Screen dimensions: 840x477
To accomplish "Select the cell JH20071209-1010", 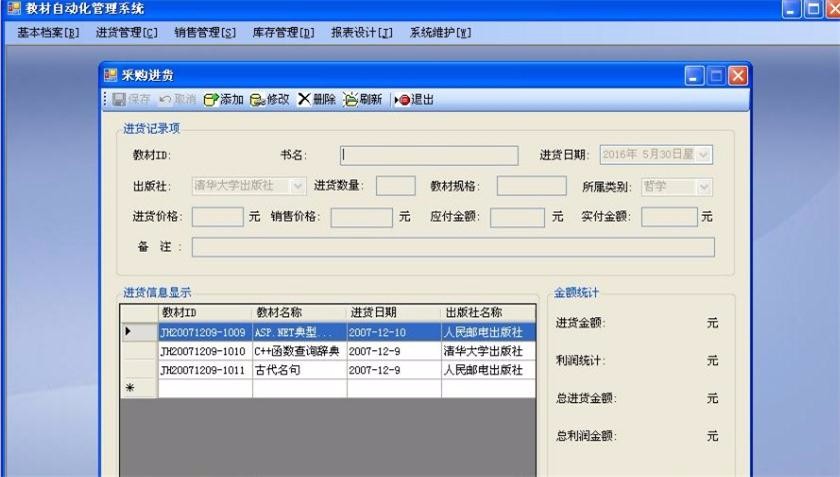I will pyautogui.click(x=205, y=351).
